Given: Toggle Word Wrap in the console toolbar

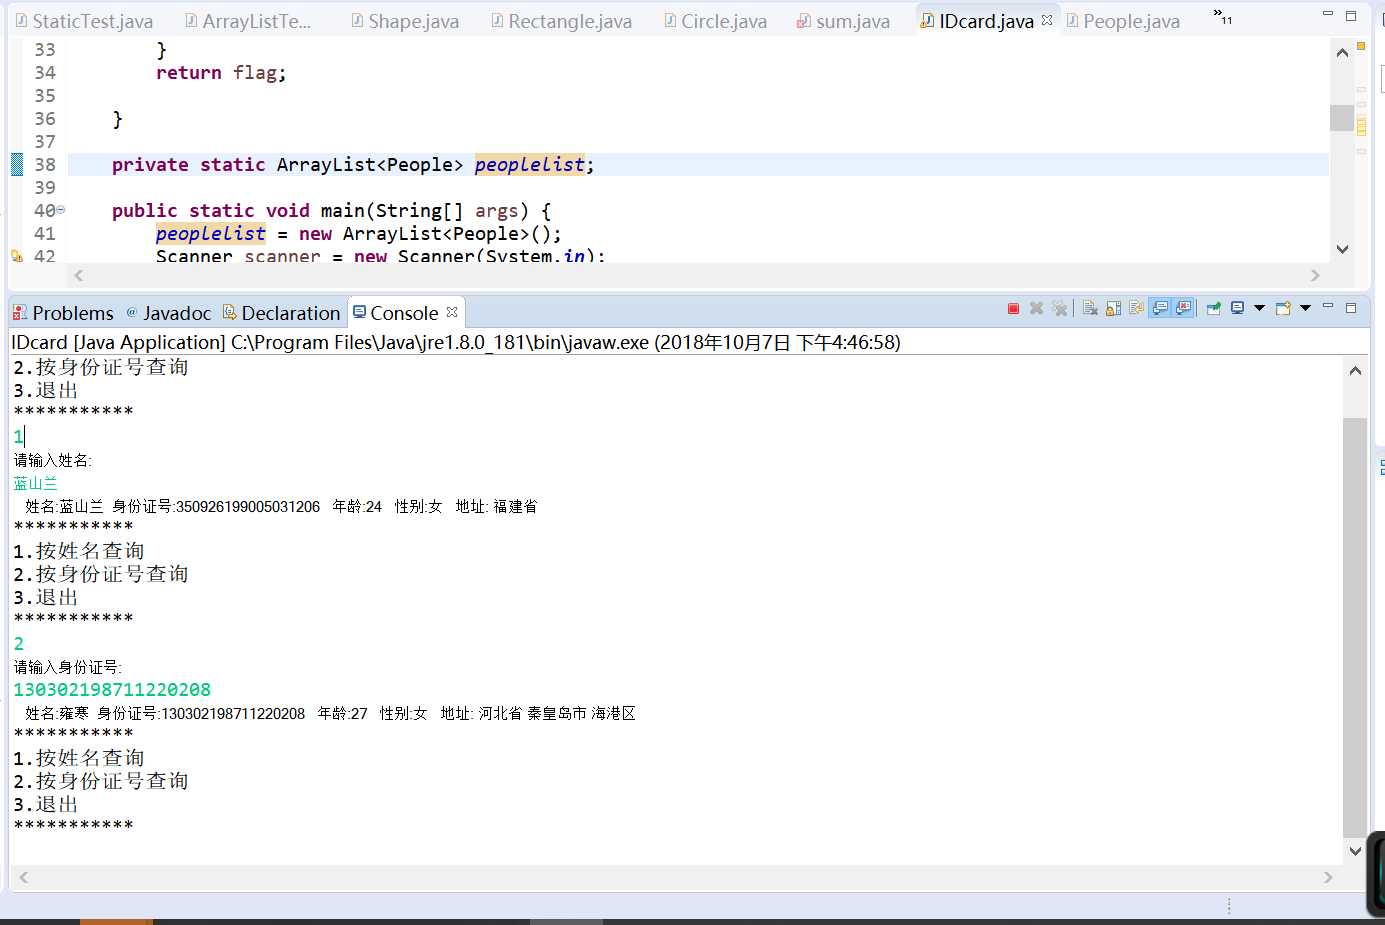Looking at the screenshot, I should tap(1136, 309).
